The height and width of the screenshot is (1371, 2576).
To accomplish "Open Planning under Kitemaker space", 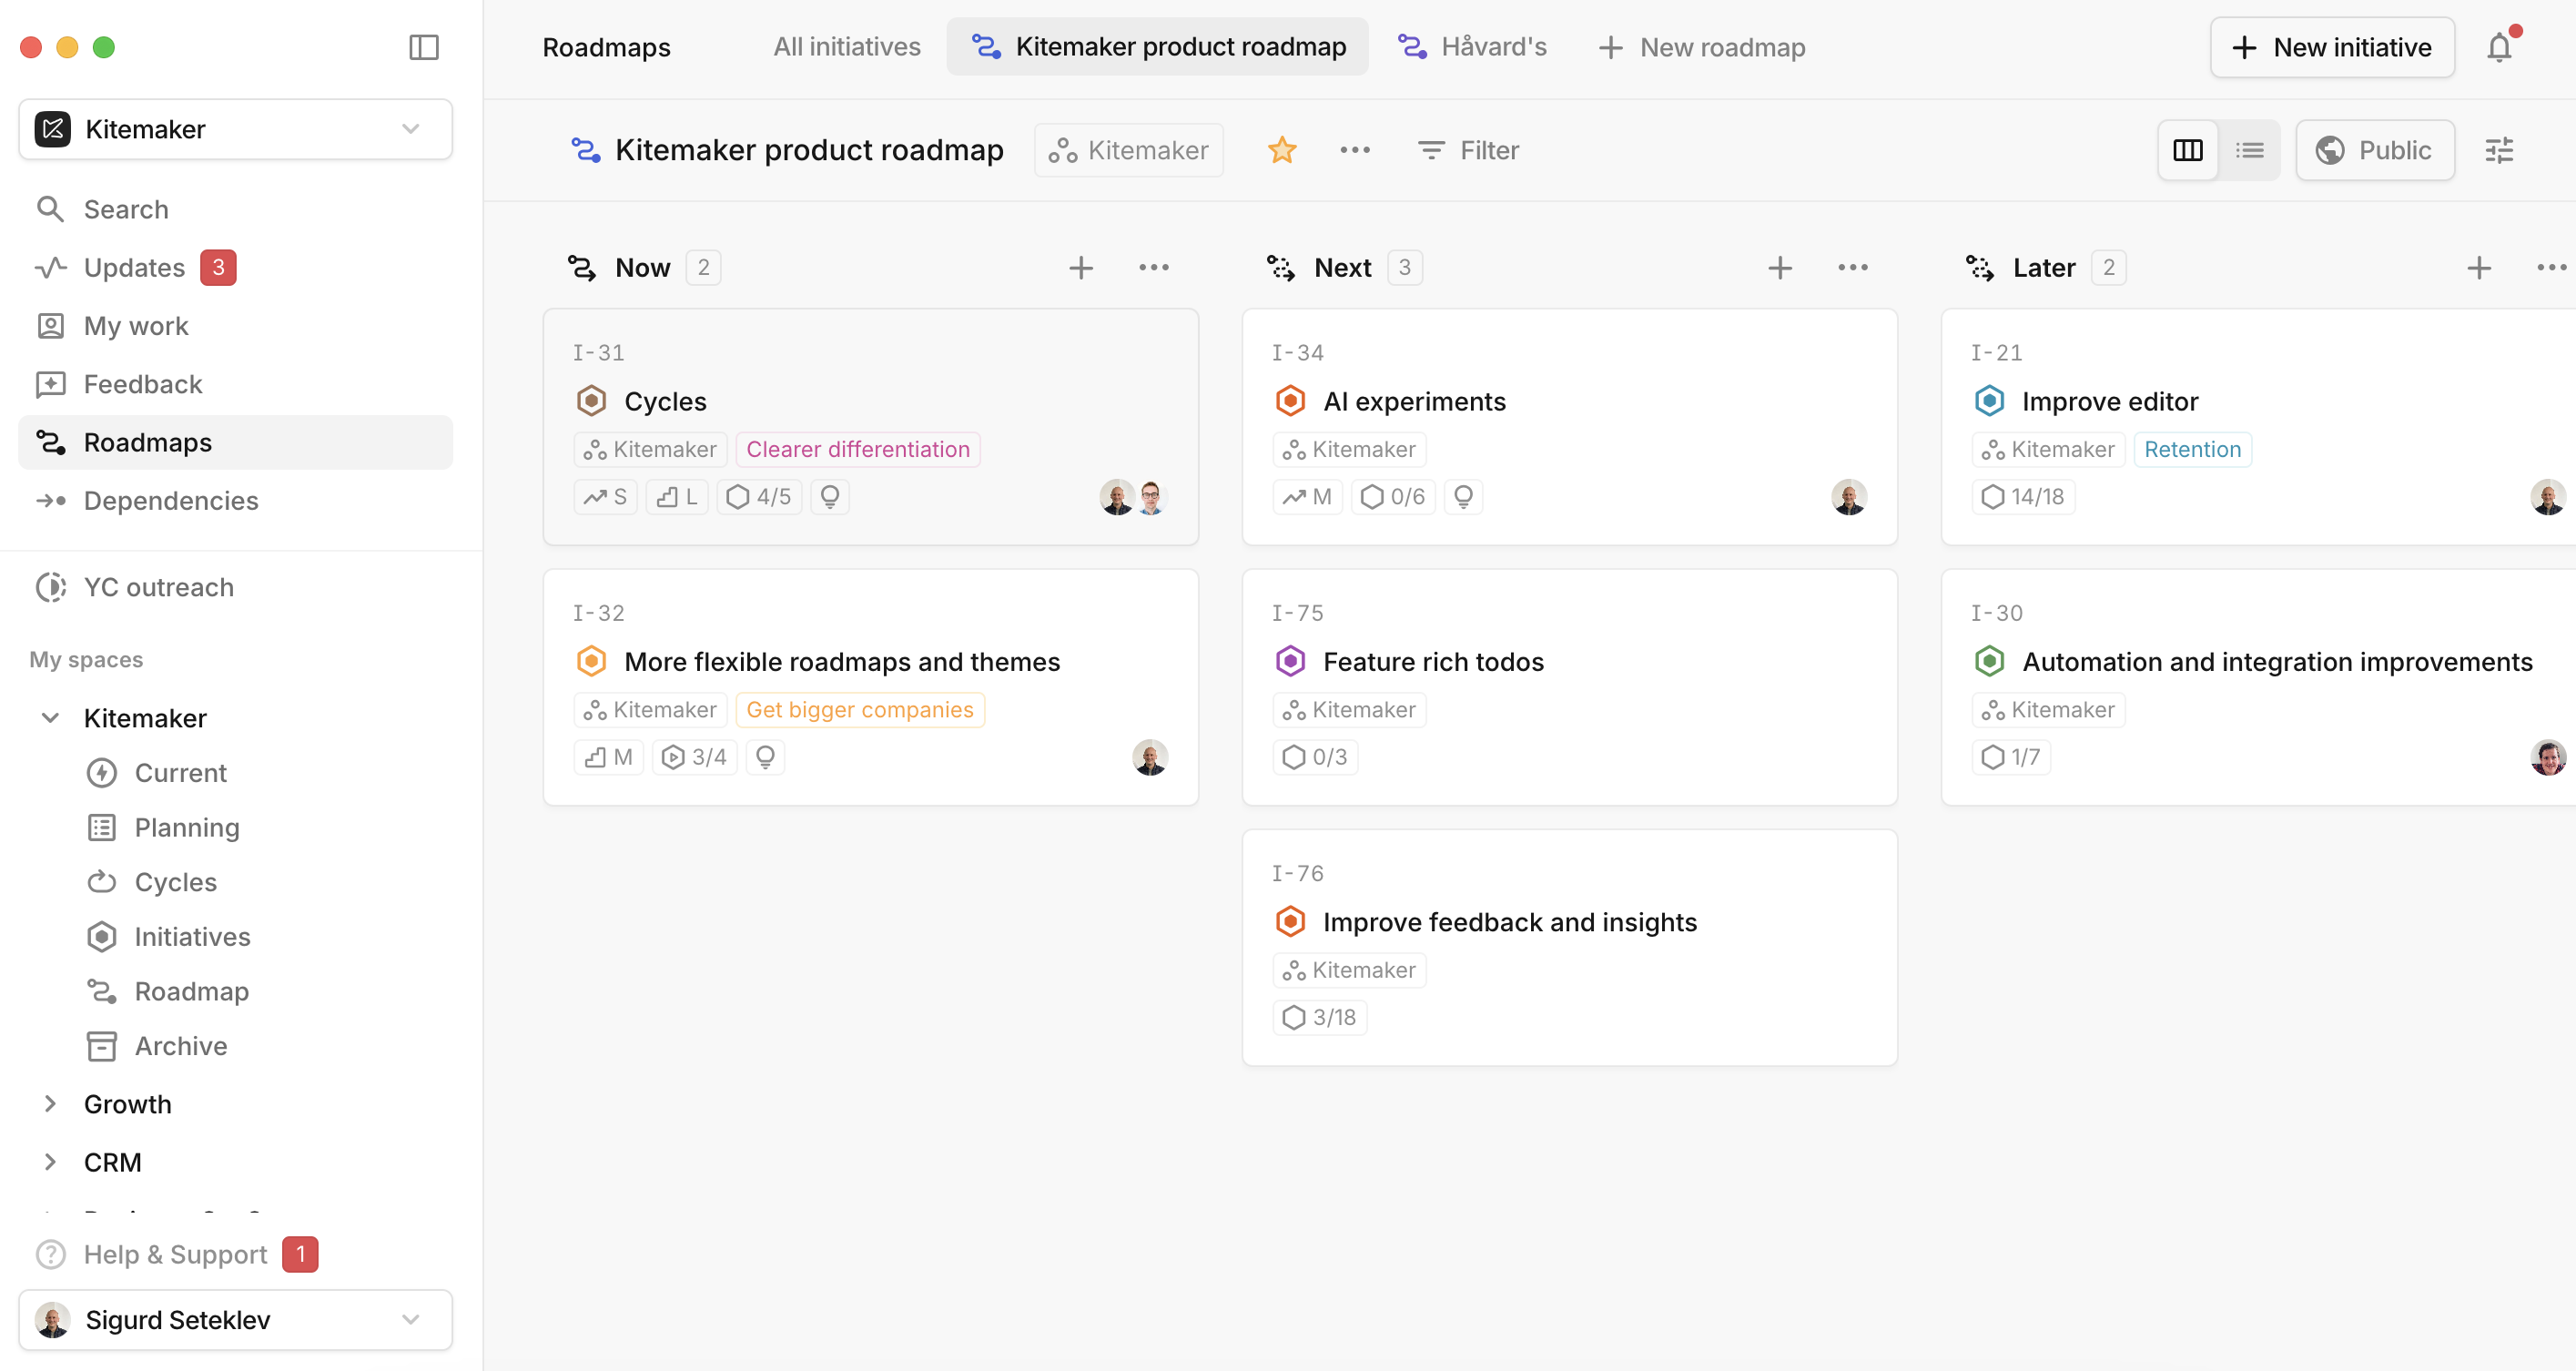I will tap(186, 827).
